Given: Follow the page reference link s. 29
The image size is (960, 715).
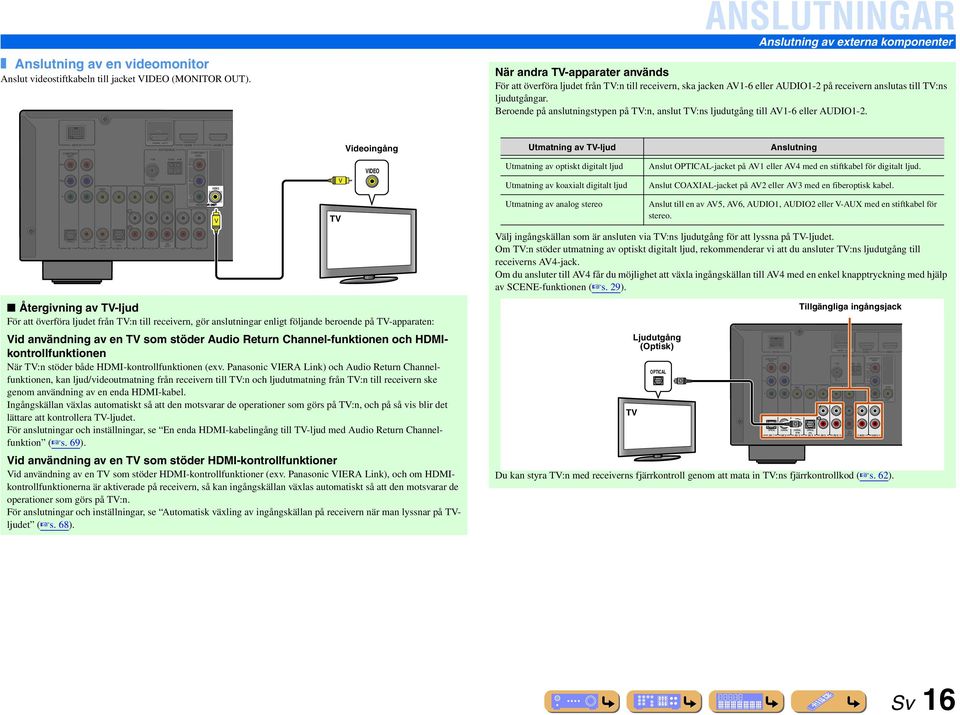Looking at the screenshot, I should pyautogui.click(x=607, y=287).
